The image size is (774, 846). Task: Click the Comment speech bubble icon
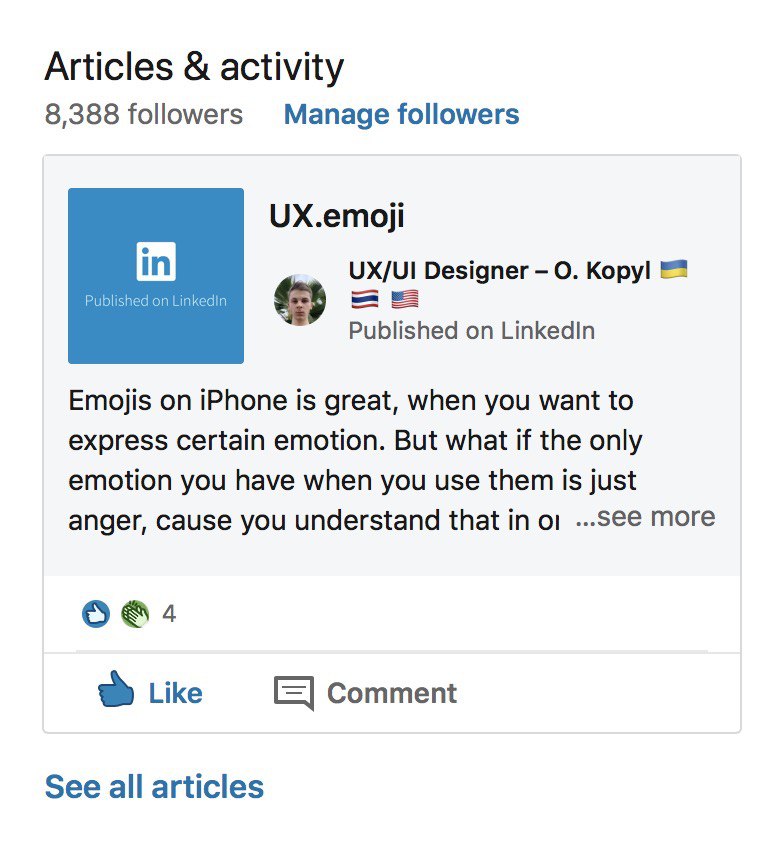[293, 693]
